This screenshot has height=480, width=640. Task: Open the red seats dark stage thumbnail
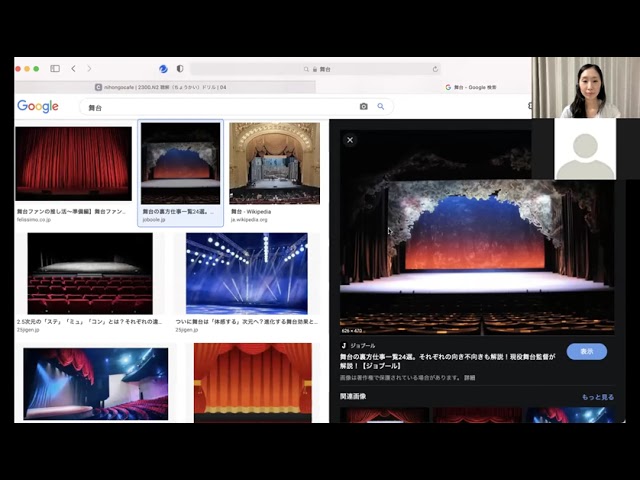[90, 273]
